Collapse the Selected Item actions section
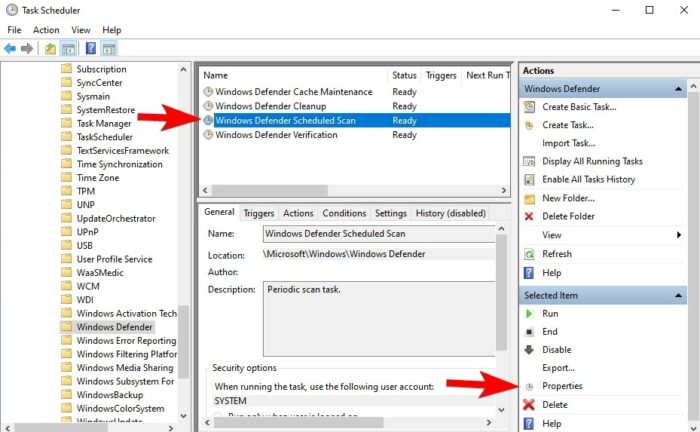The width and height of the screenshot is (700, 432). [x=678, y=295]
